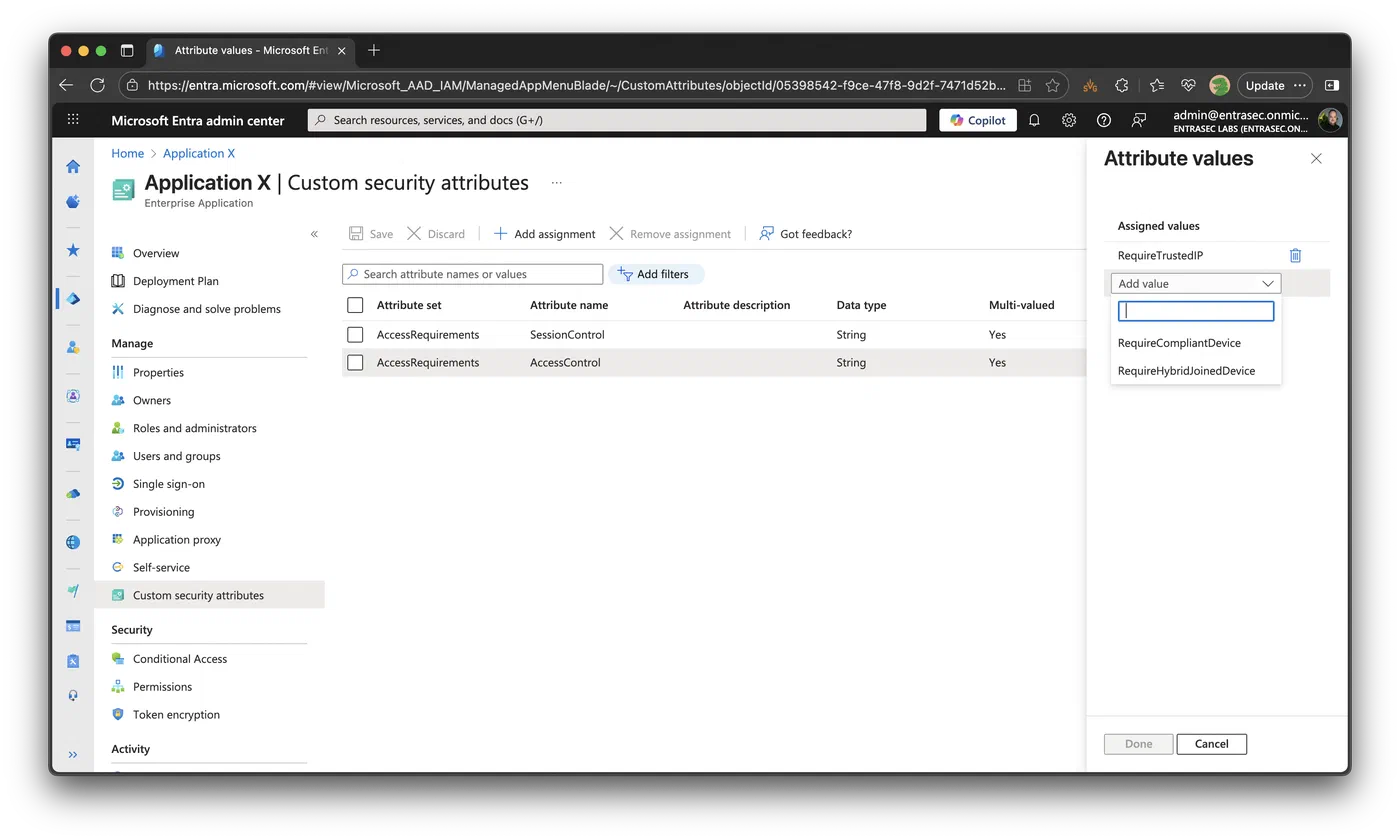The height and width of the screenshot is (840, 1400).
Task: Click the Done button
Action: [1138, 744]
